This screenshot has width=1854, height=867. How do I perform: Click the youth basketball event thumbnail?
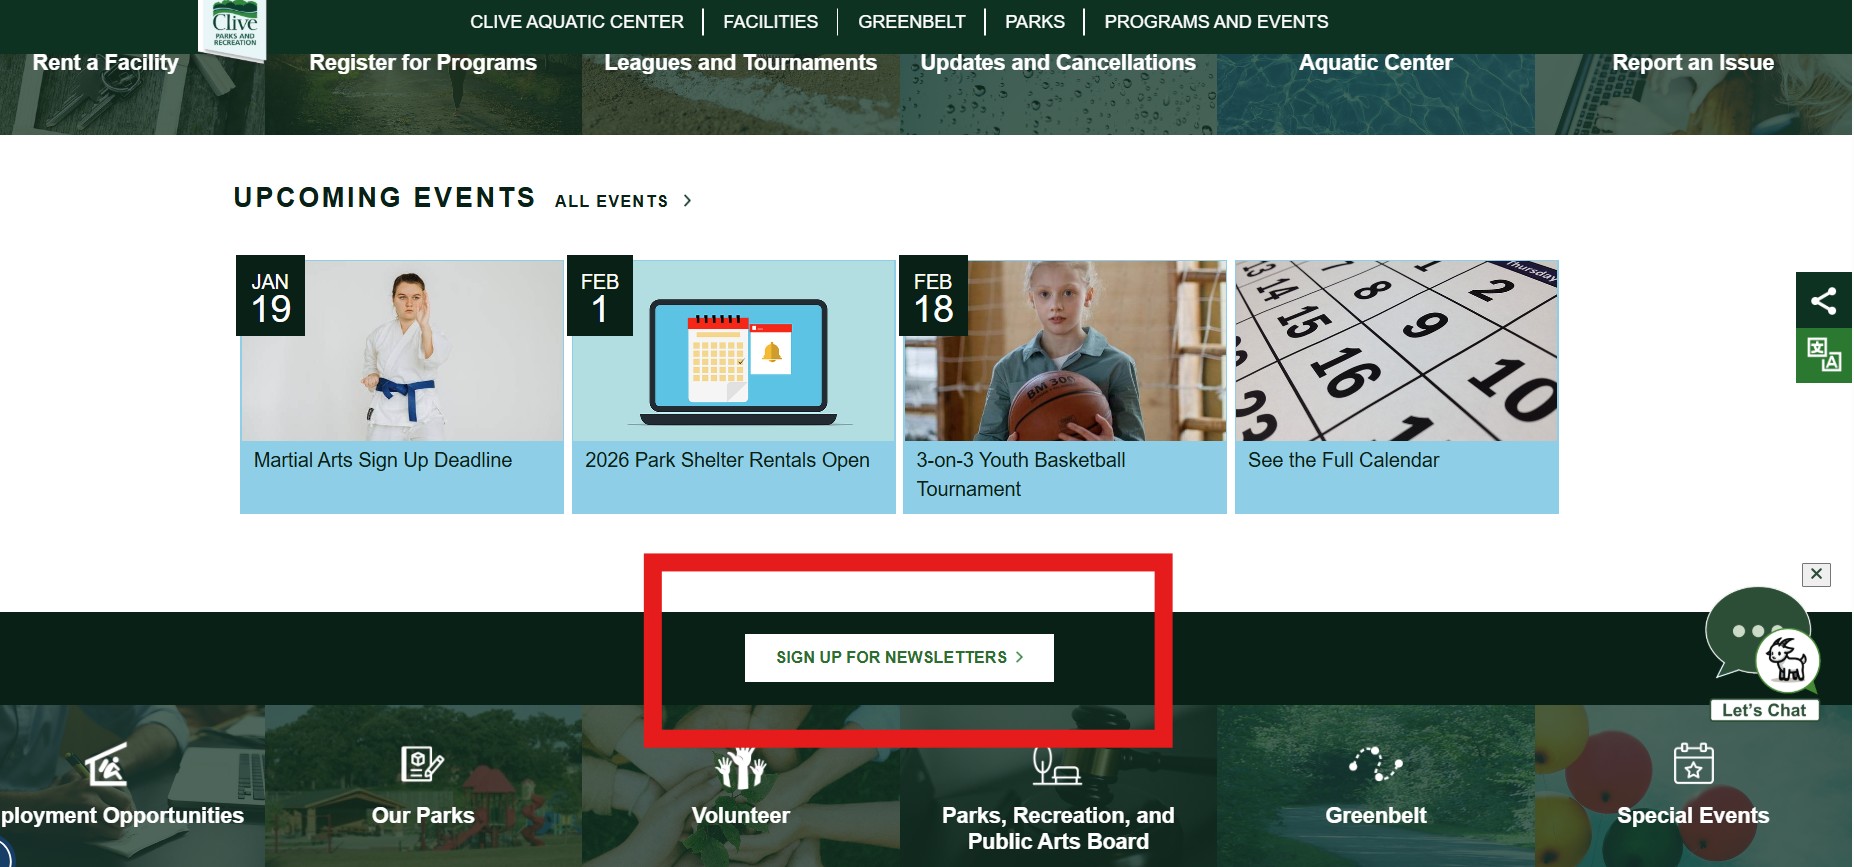(1065, 351)
